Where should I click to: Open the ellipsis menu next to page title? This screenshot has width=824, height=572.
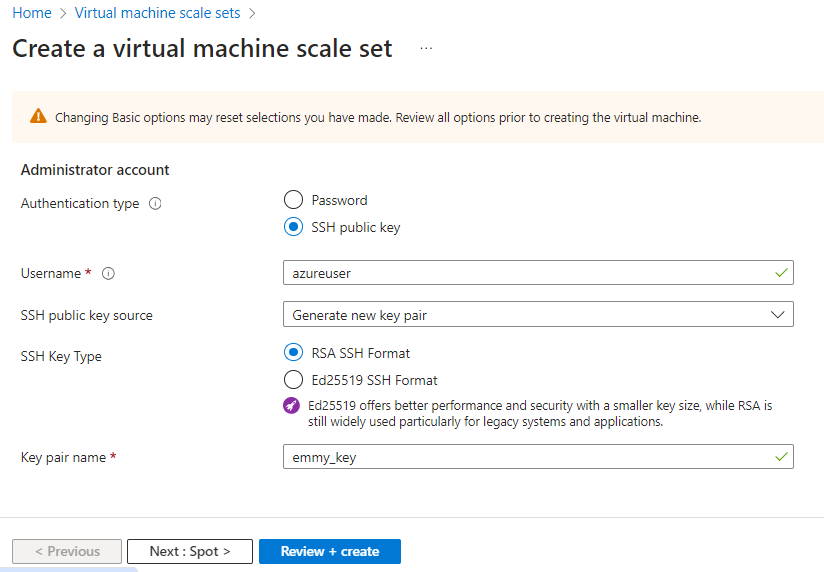tap(426, 48)
